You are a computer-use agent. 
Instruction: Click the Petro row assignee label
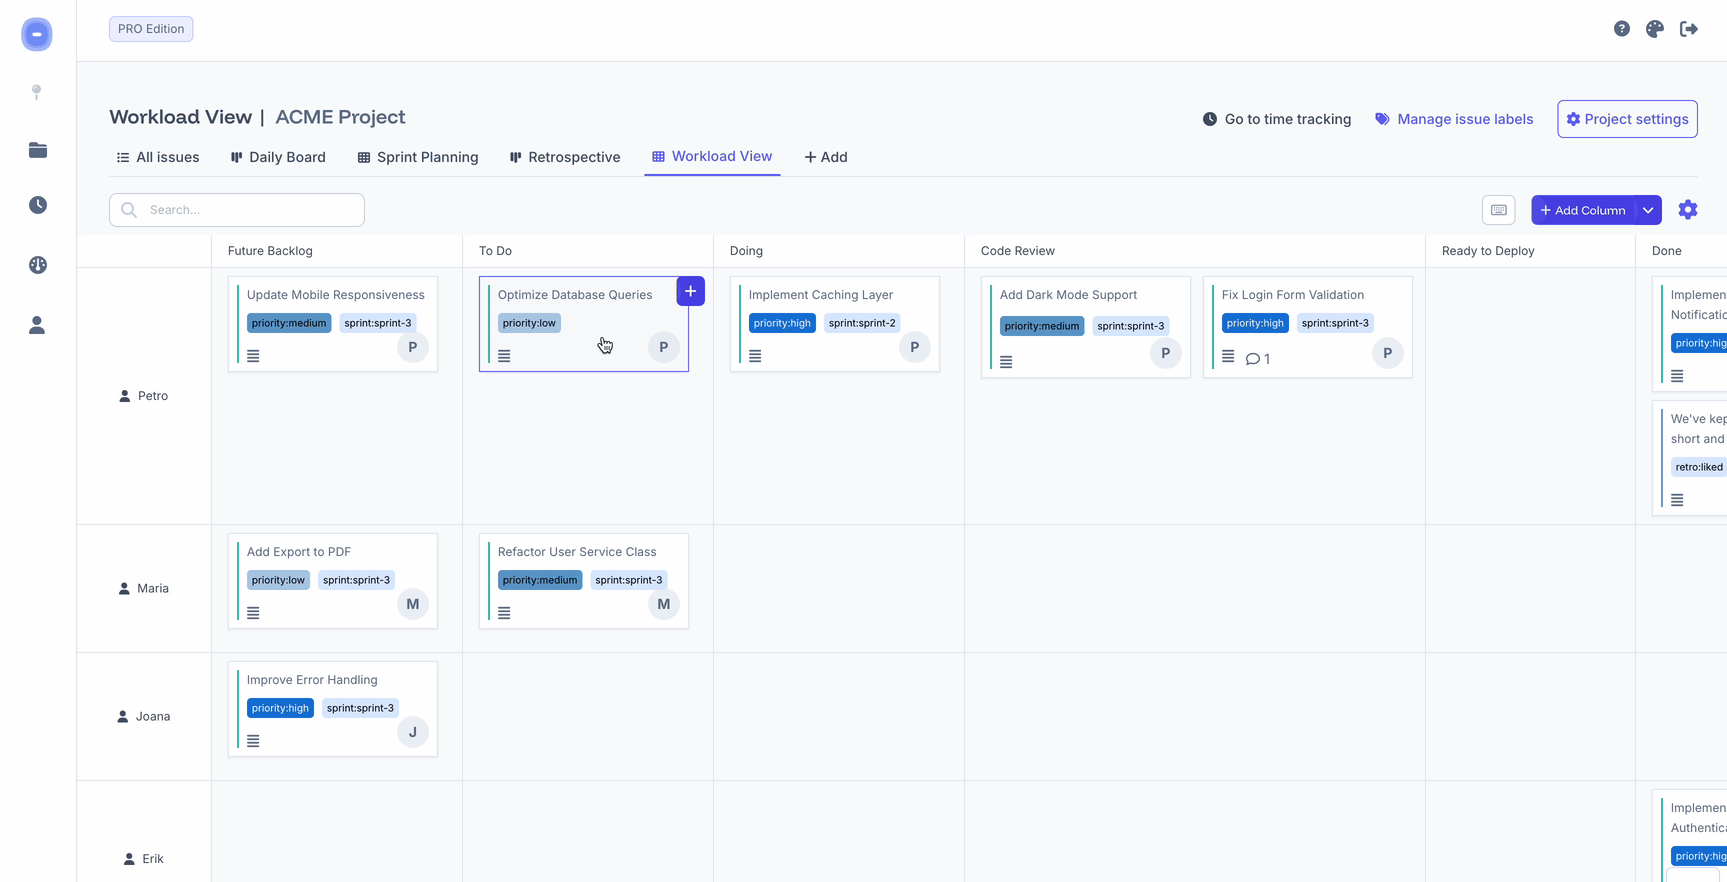[x=144, y=396]
